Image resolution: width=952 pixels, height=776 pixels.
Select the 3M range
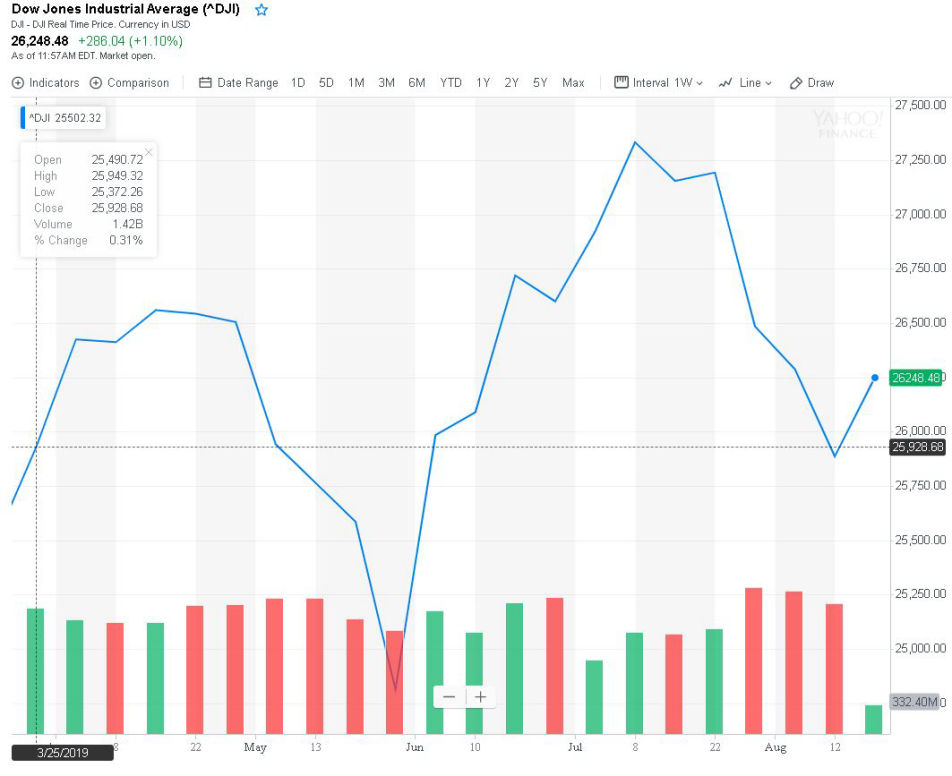coord(386,83)
